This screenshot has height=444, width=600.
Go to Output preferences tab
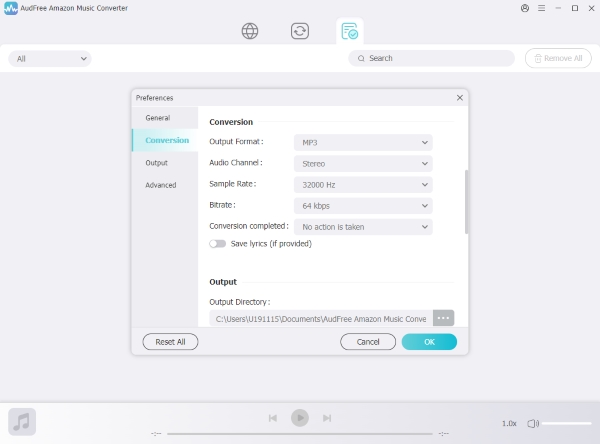[165, 163]
